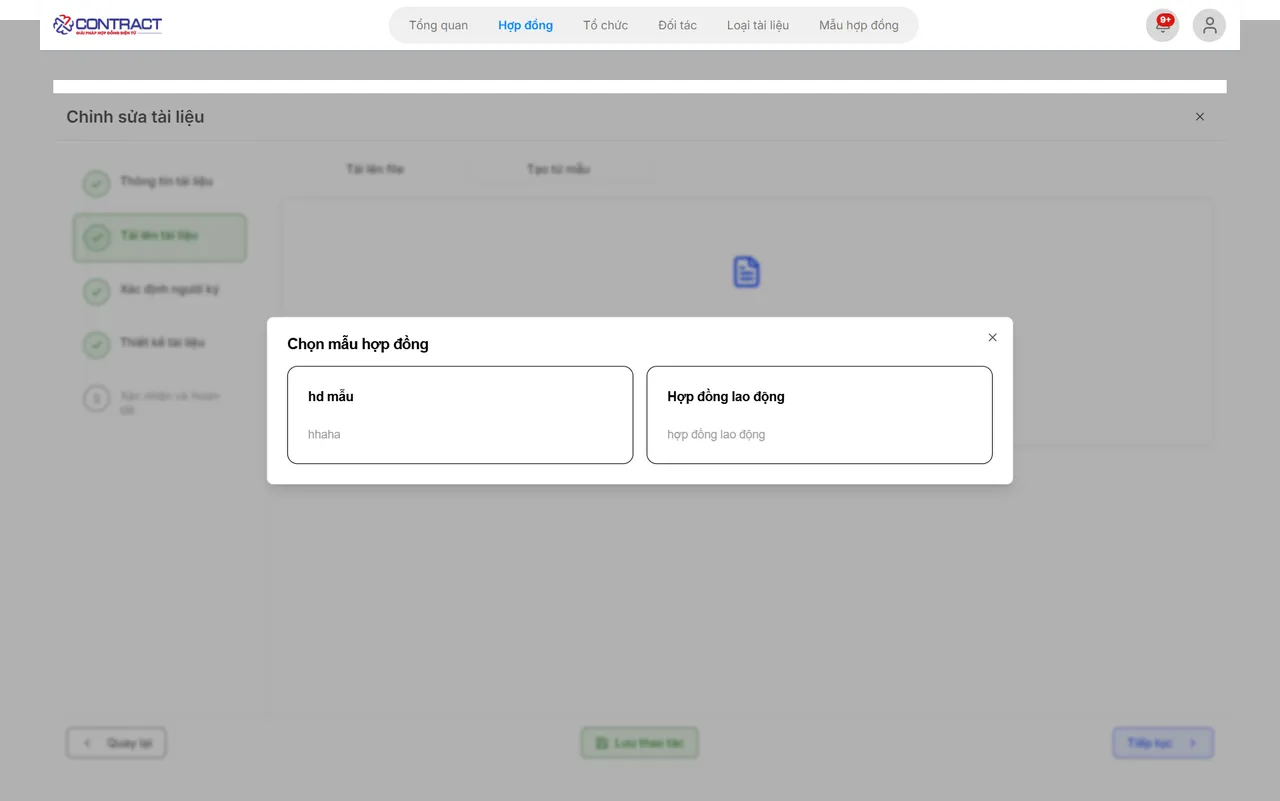Viewport: 1280px width, 801px height.
Task: Close the Chọn mẫu hợp đồng dialog
Action: point(992,338)
